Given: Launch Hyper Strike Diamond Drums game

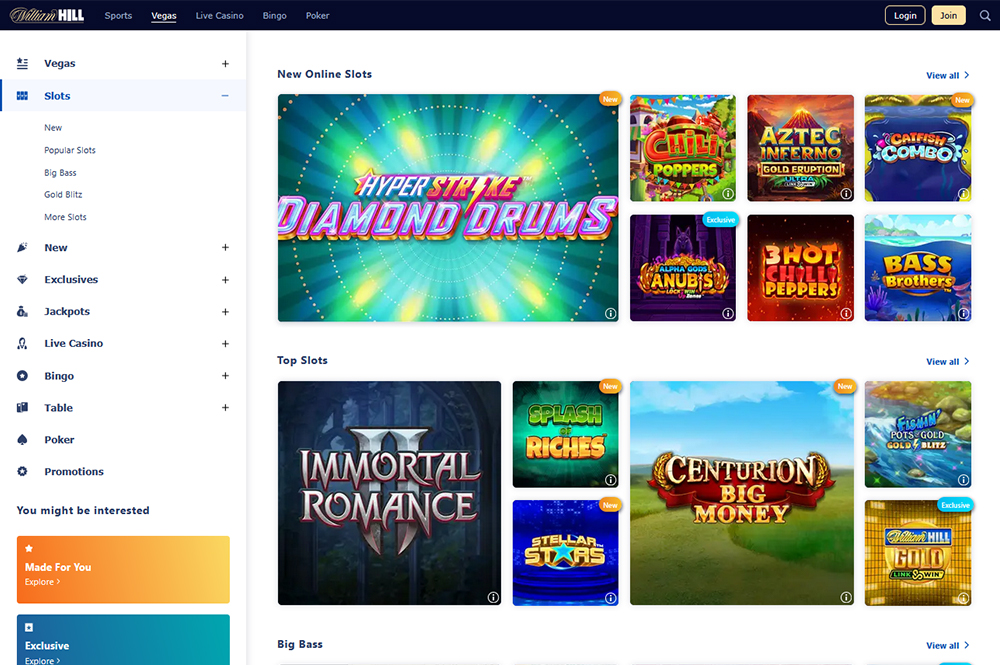Looking at the screenshot, I should click(448, 208).
